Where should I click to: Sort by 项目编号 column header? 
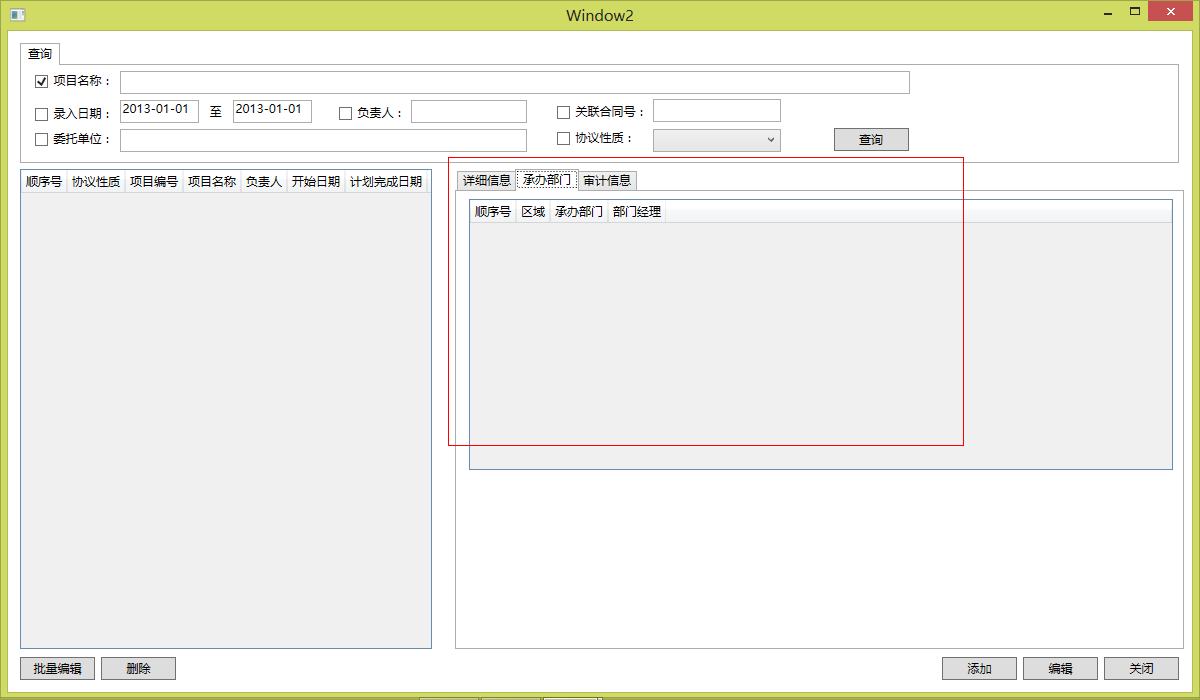click(x=154, y=182)
